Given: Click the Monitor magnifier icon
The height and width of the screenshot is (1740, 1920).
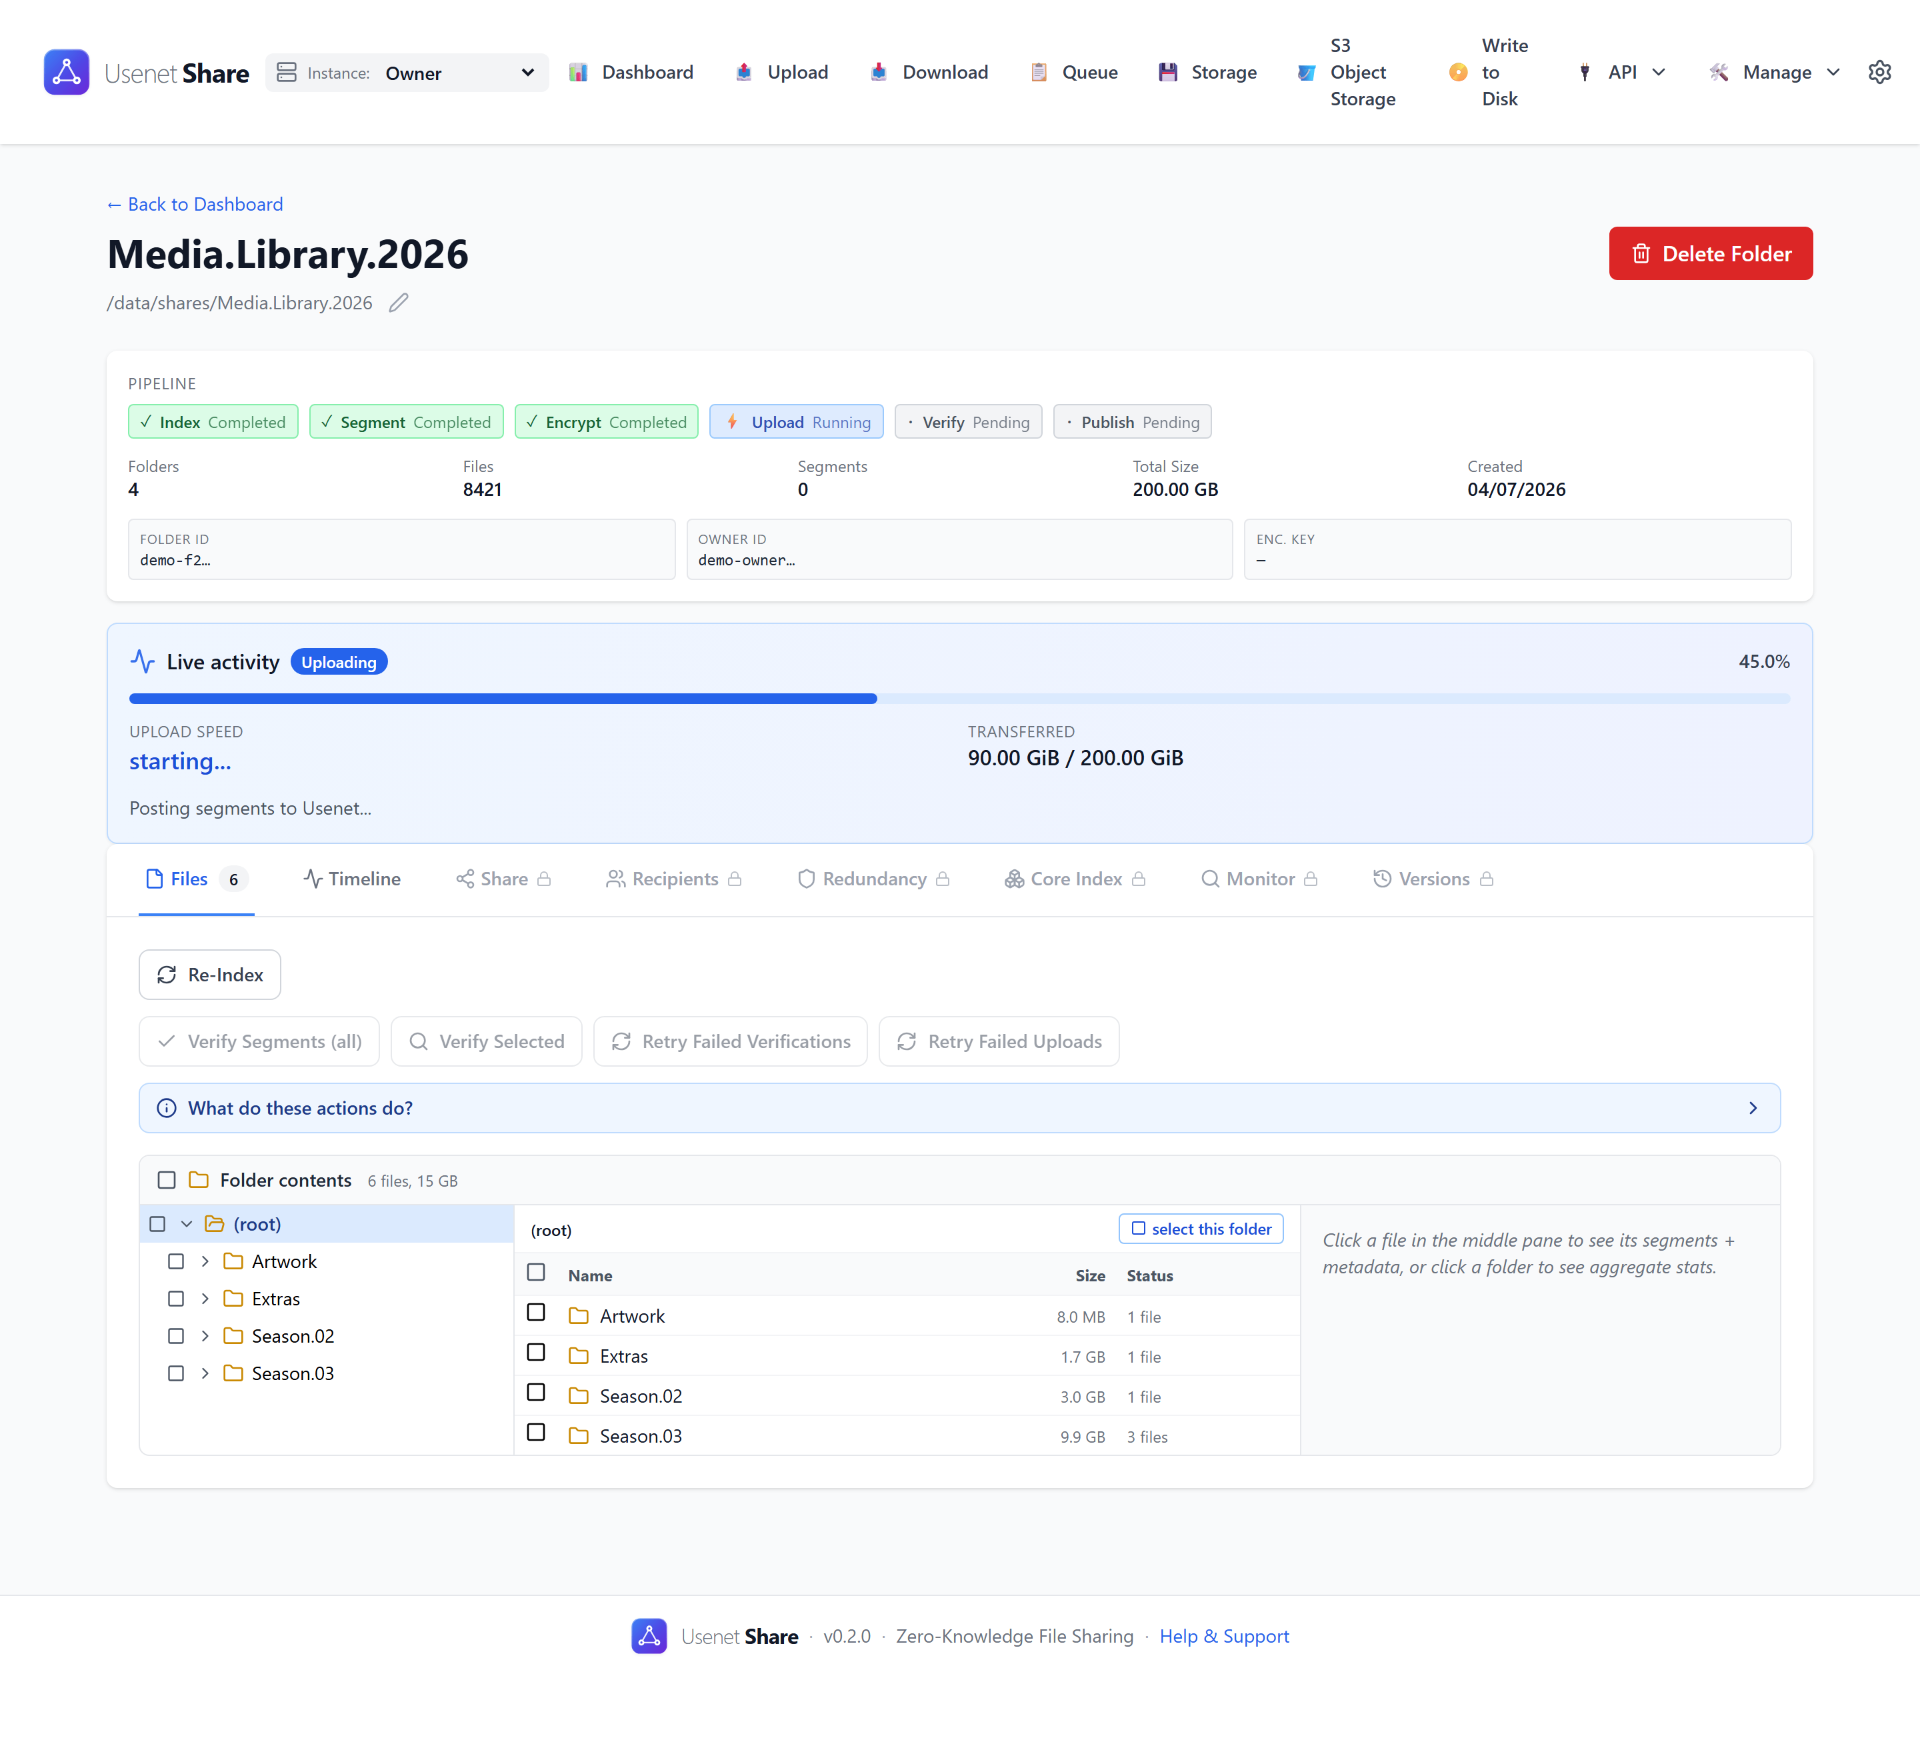Looking at the screenshot, I should (1210, 879).
